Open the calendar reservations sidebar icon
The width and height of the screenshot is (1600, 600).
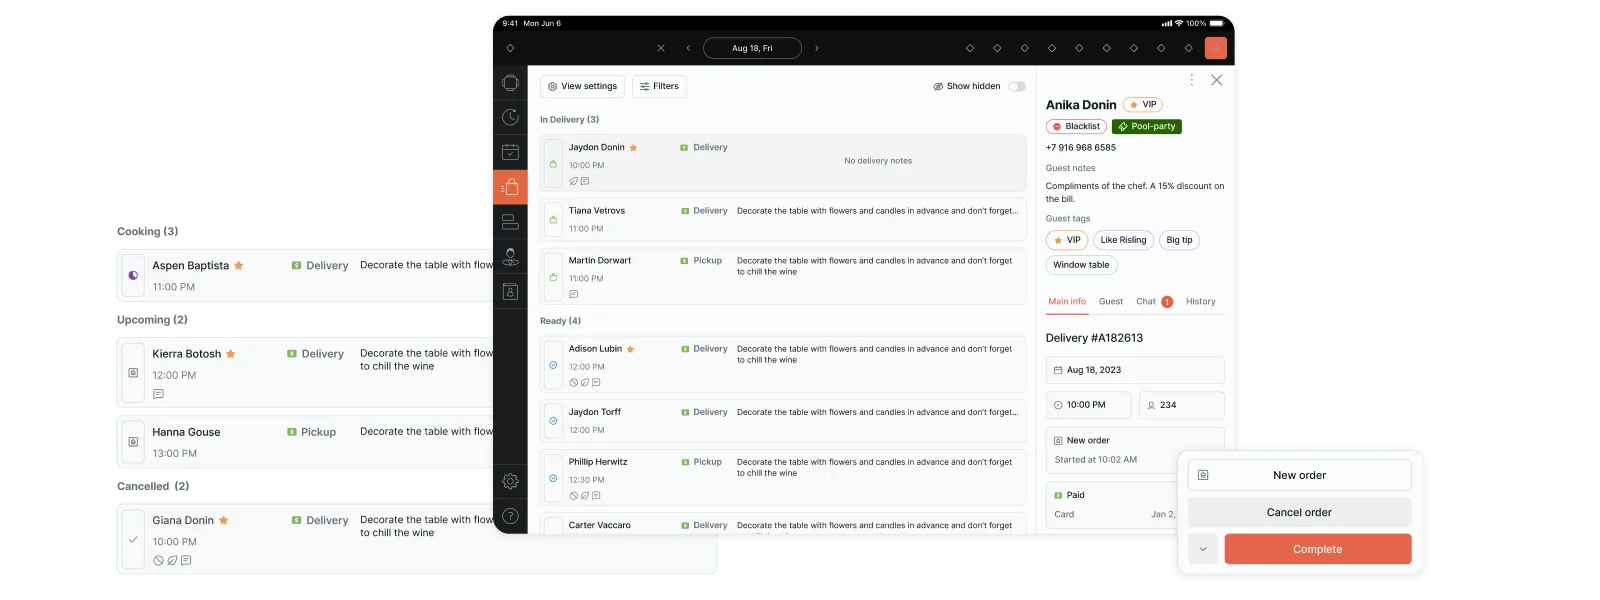510,152
